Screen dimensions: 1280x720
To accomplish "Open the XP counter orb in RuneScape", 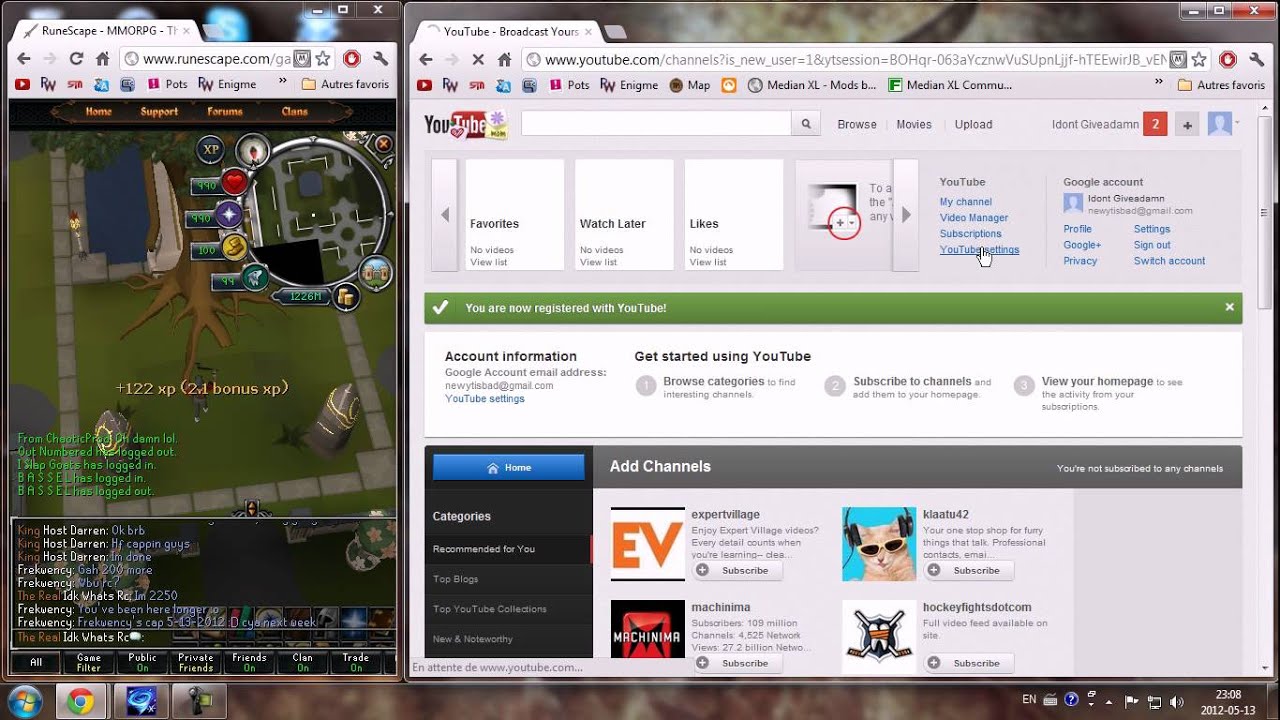I will [x=210, y=150].
